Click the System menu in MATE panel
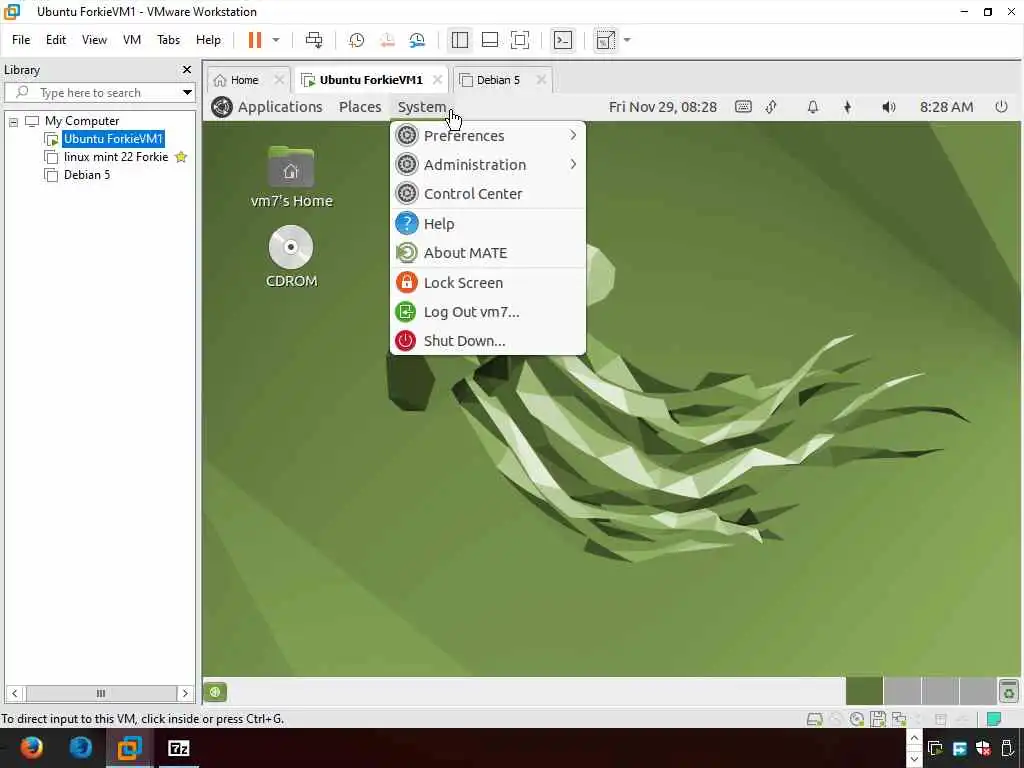 422,107
